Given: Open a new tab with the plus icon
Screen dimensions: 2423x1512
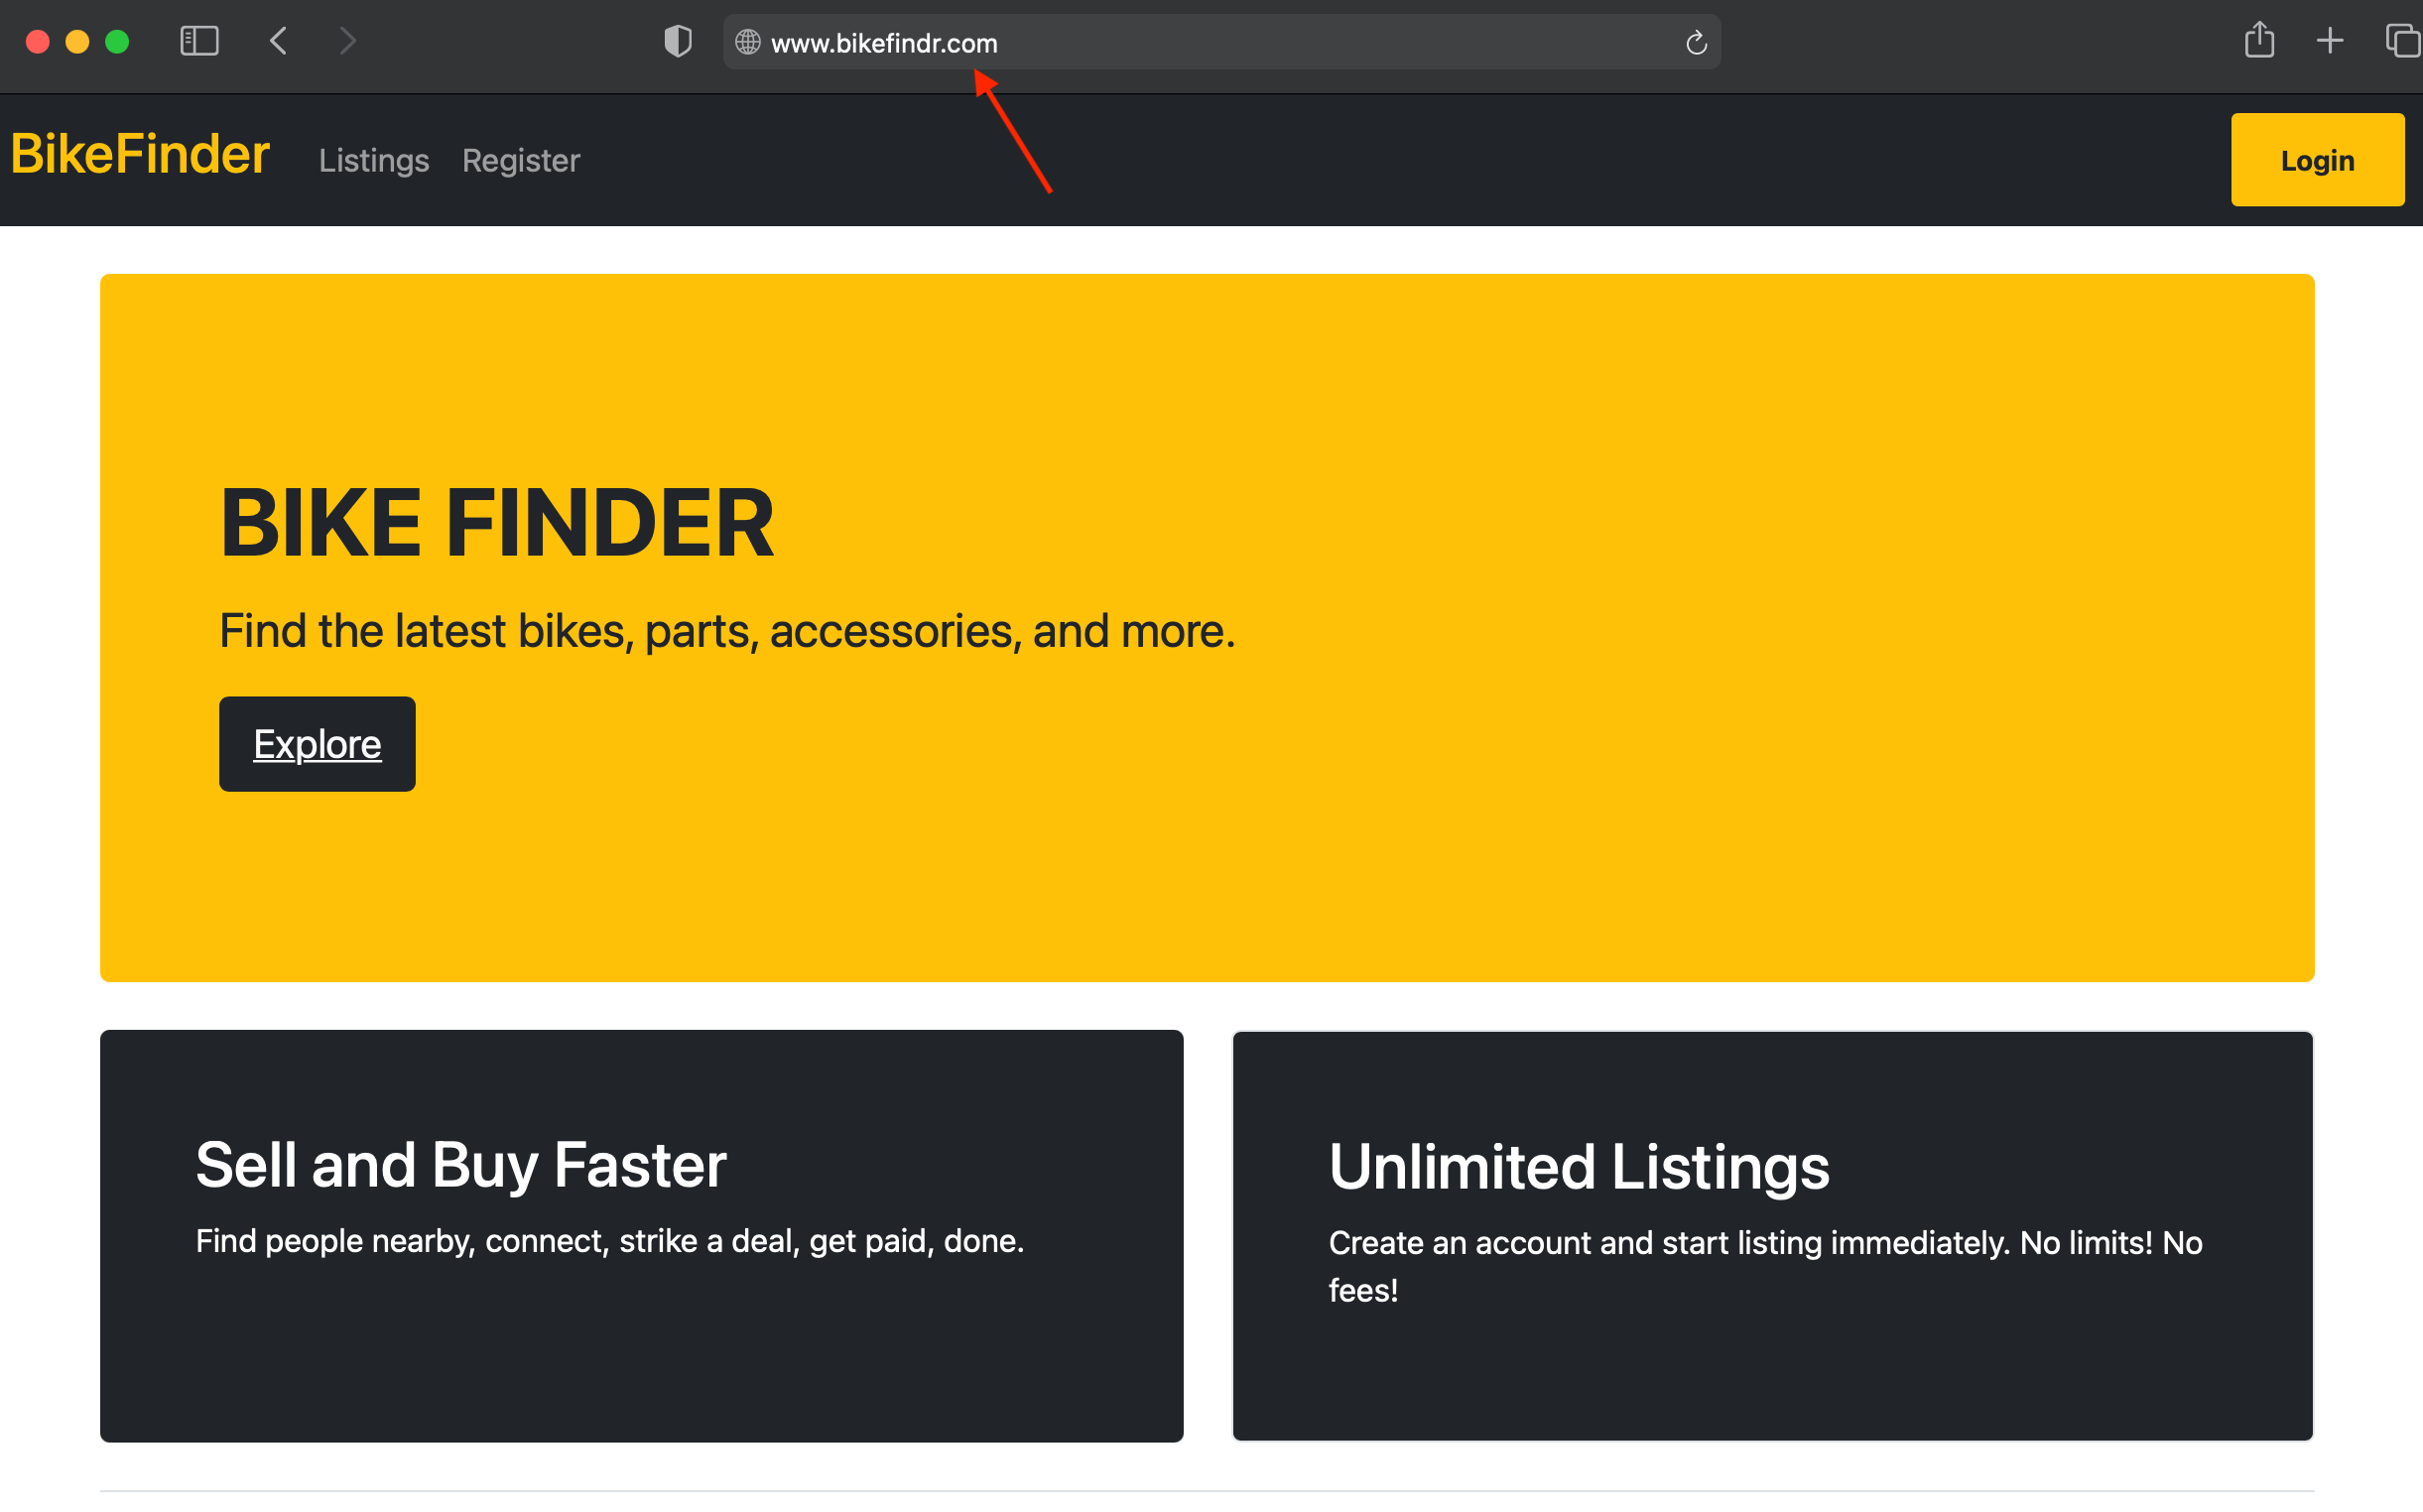Looking at the screenshot, I should 2329,41.
